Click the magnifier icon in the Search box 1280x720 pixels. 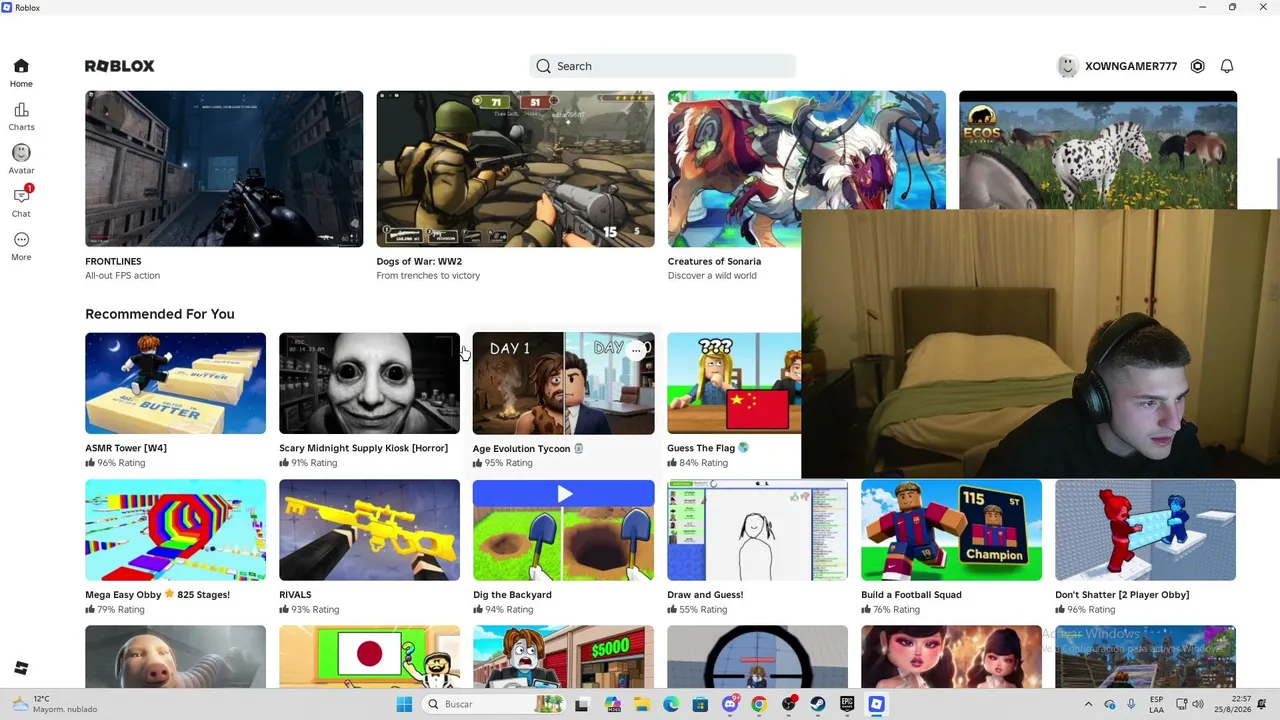[543, 66]
